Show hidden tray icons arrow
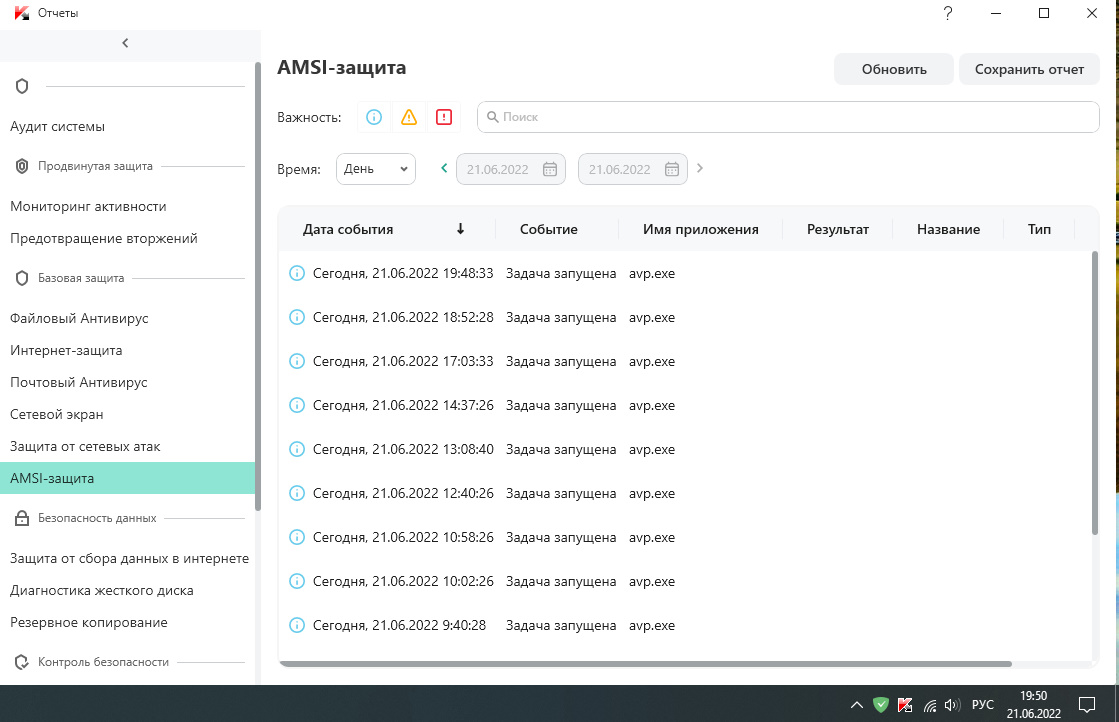 856,705
